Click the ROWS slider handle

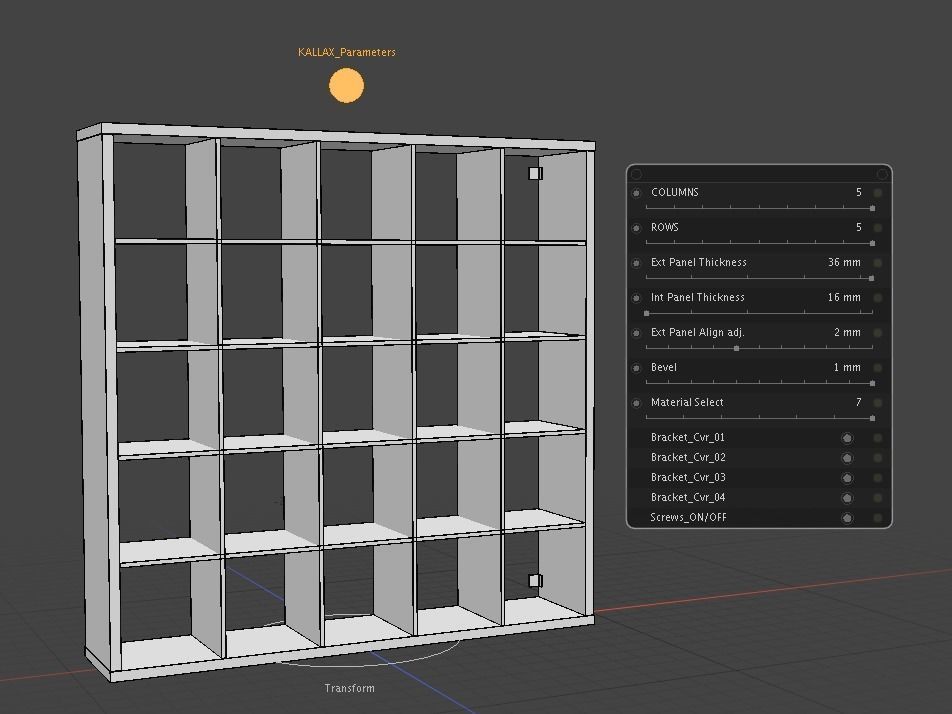point(872,241)
